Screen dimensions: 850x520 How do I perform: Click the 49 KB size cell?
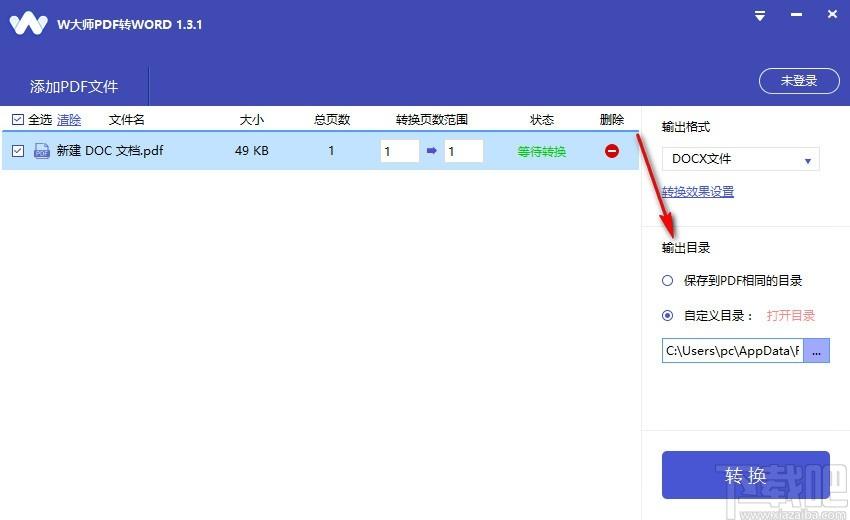point(252,151)
